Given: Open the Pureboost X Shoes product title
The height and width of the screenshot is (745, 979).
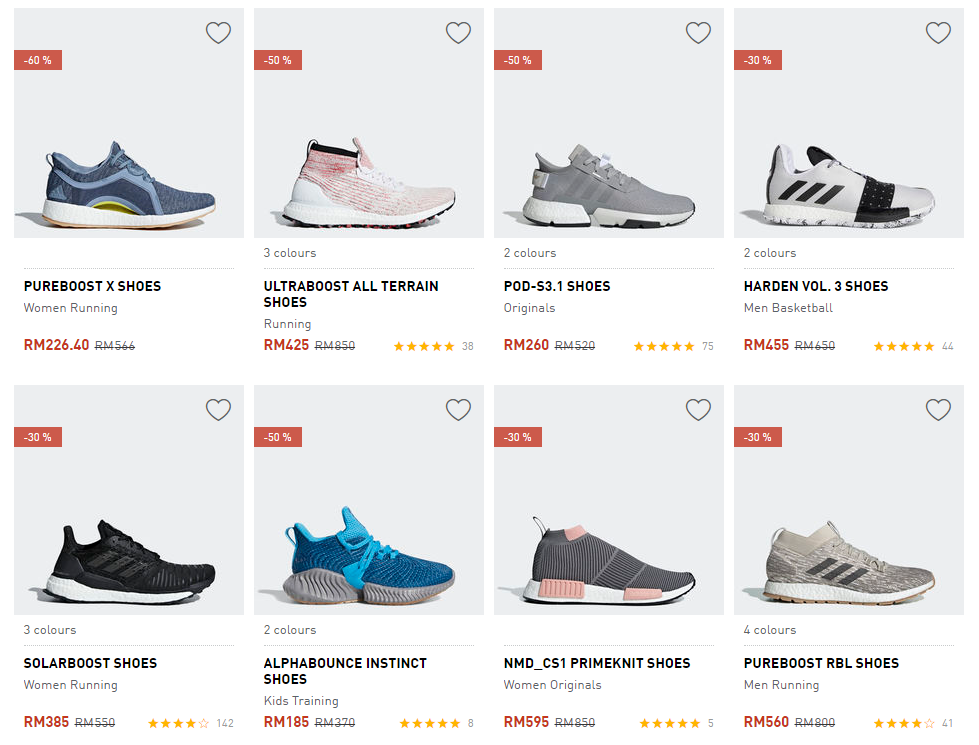Looking at the screenshot, I should coord(92,286).
